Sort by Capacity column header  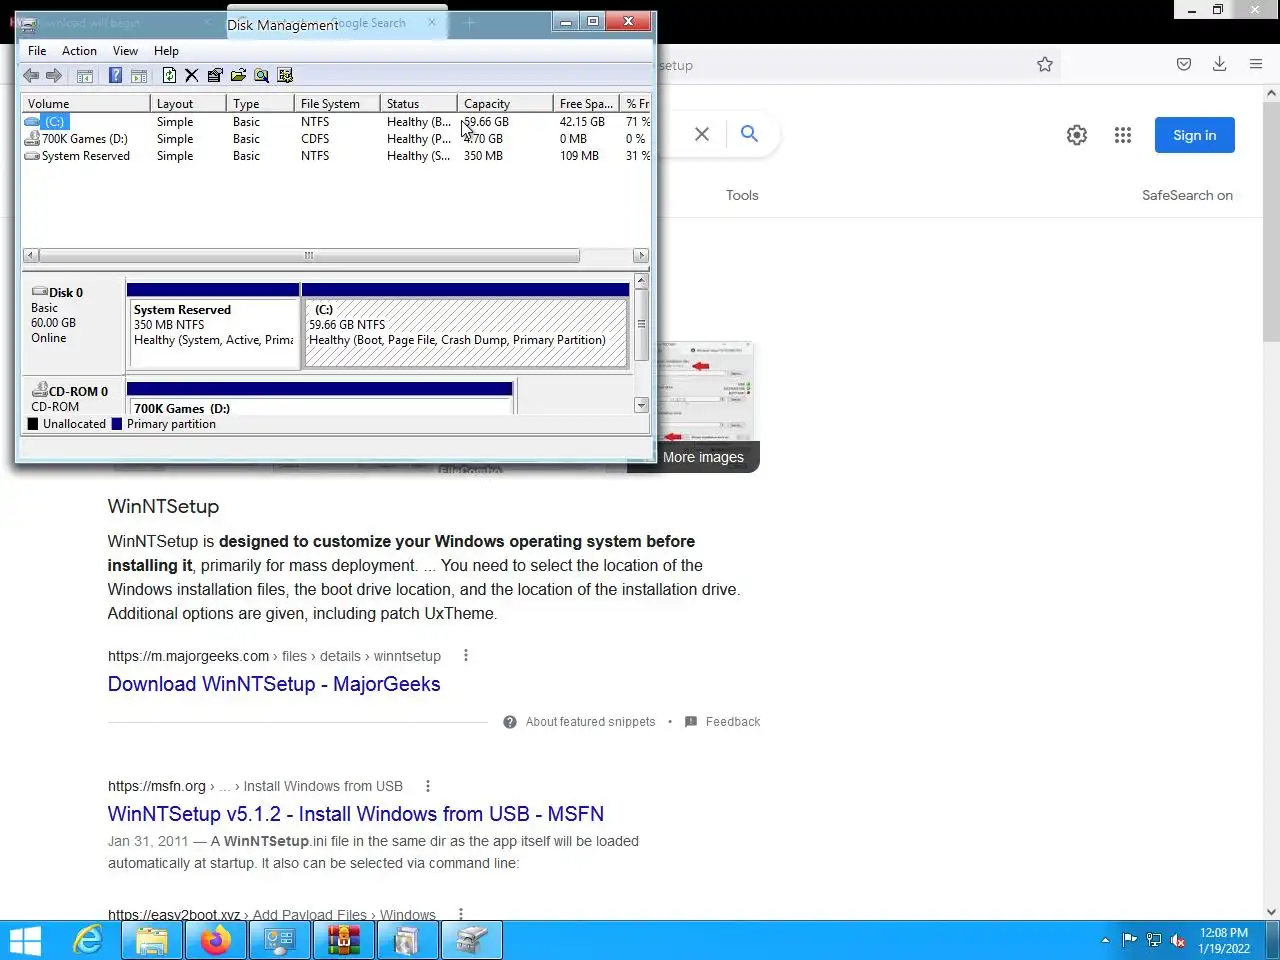[x=505, y=103]
